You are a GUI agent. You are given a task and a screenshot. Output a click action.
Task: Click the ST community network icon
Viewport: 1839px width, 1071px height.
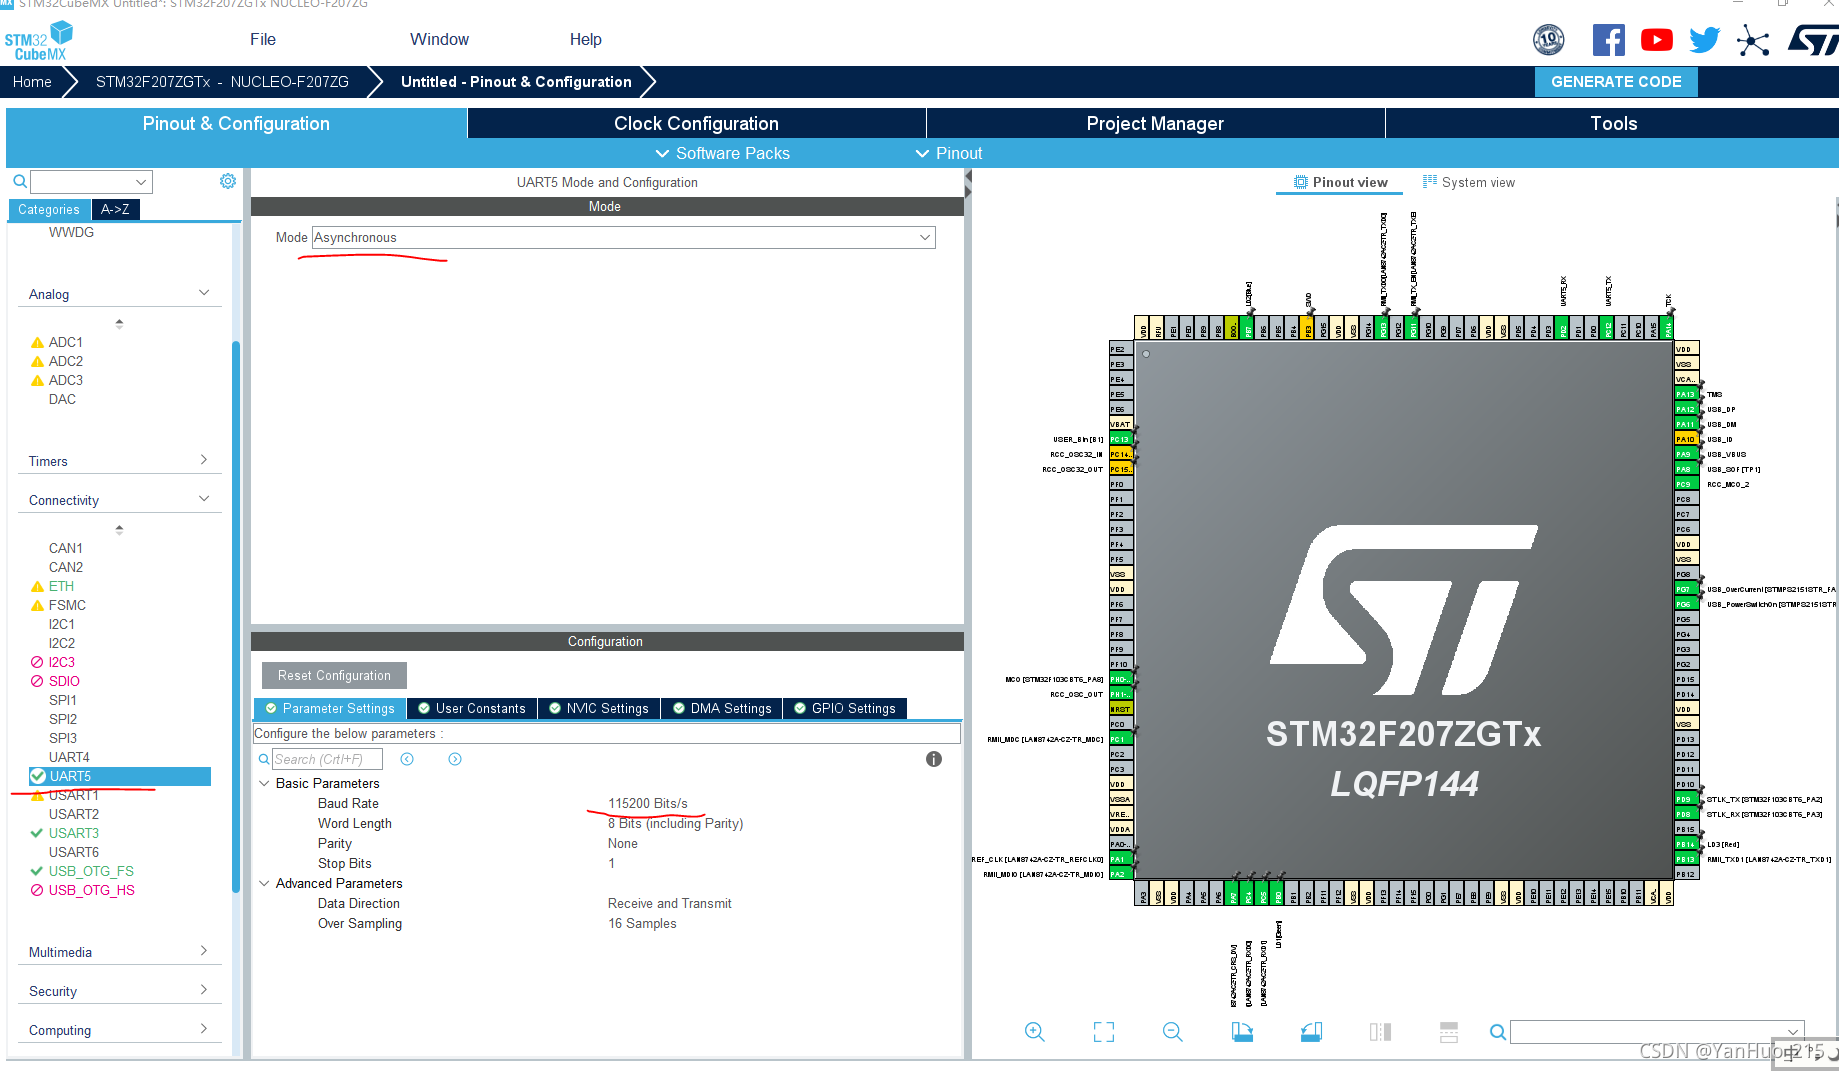pyautogui.click(x=1753, y=40)
